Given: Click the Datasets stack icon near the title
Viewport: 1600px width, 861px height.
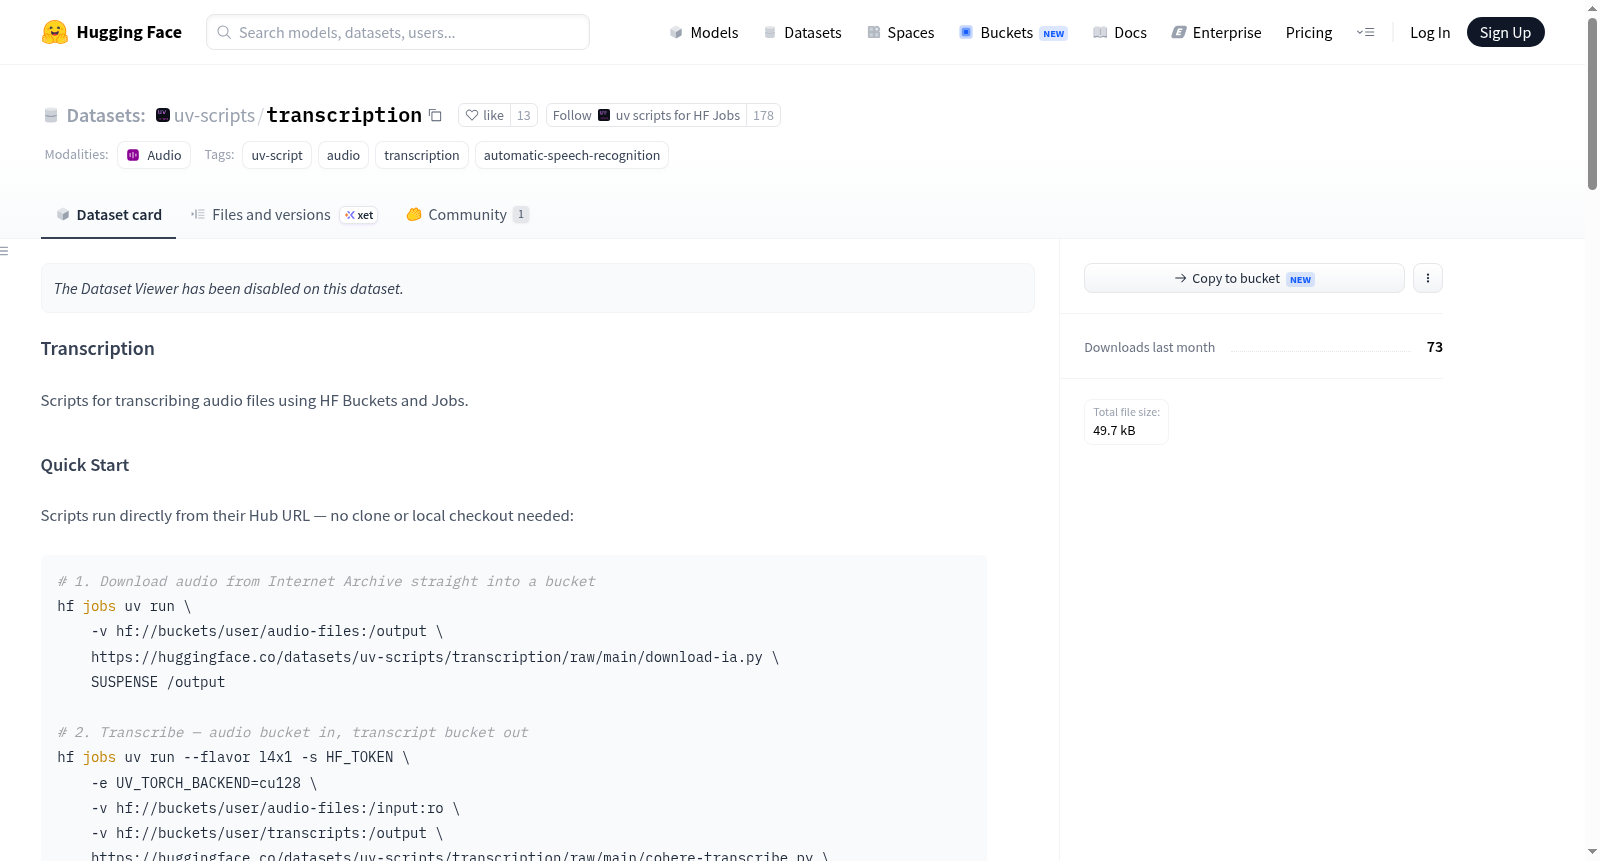Looking at the screenshot, I should pos(51,115).
